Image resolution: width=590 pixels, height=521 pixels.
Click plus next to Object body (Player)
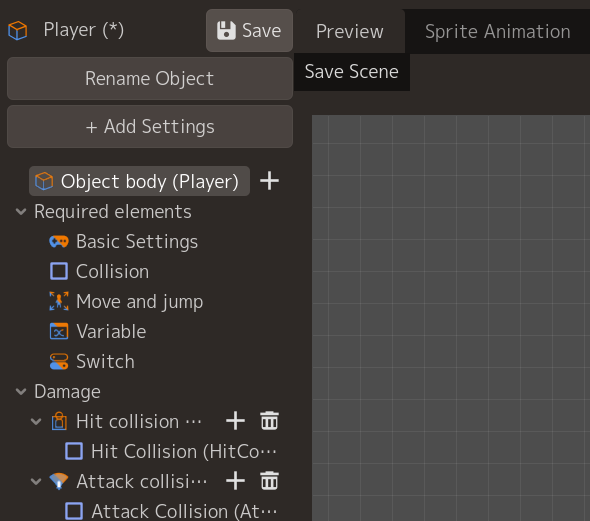click(269, 181)
